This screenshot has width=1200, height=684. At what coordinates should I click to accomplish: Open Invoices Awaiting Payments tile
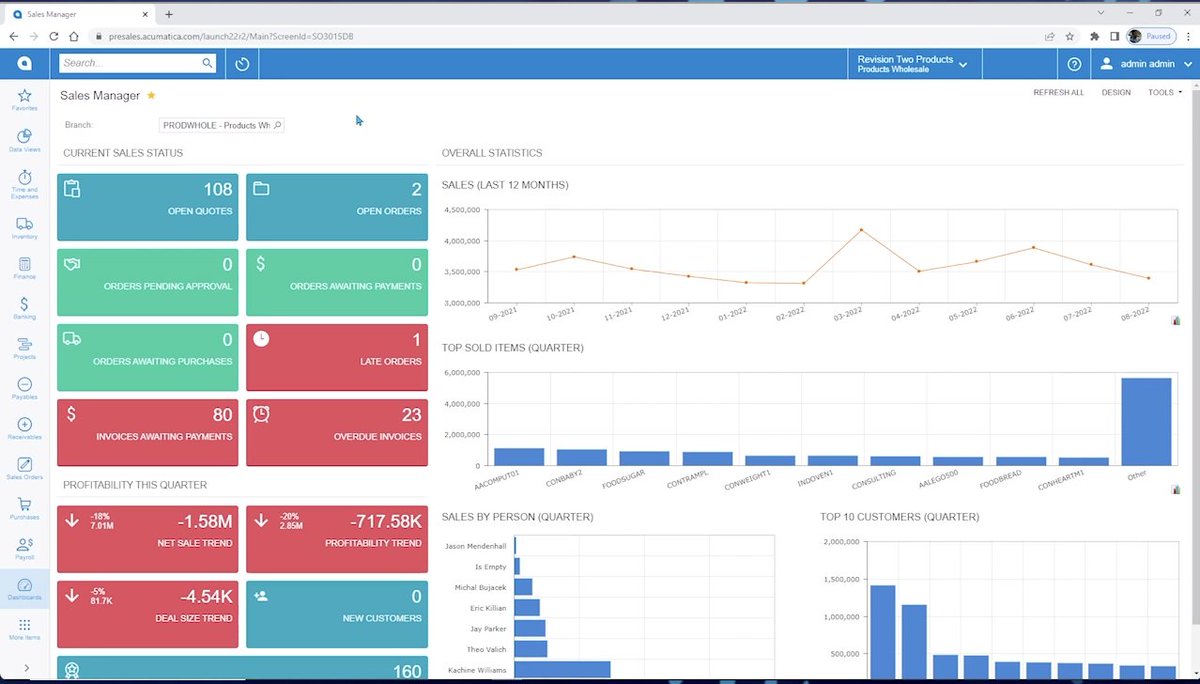(148, 432)
